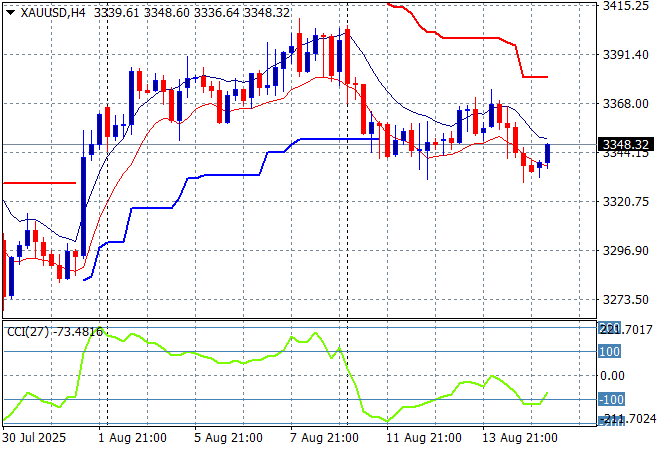Select the 1 Aug 21:00 time label
Screen dimensions: 660x450
tap(132, 438)
